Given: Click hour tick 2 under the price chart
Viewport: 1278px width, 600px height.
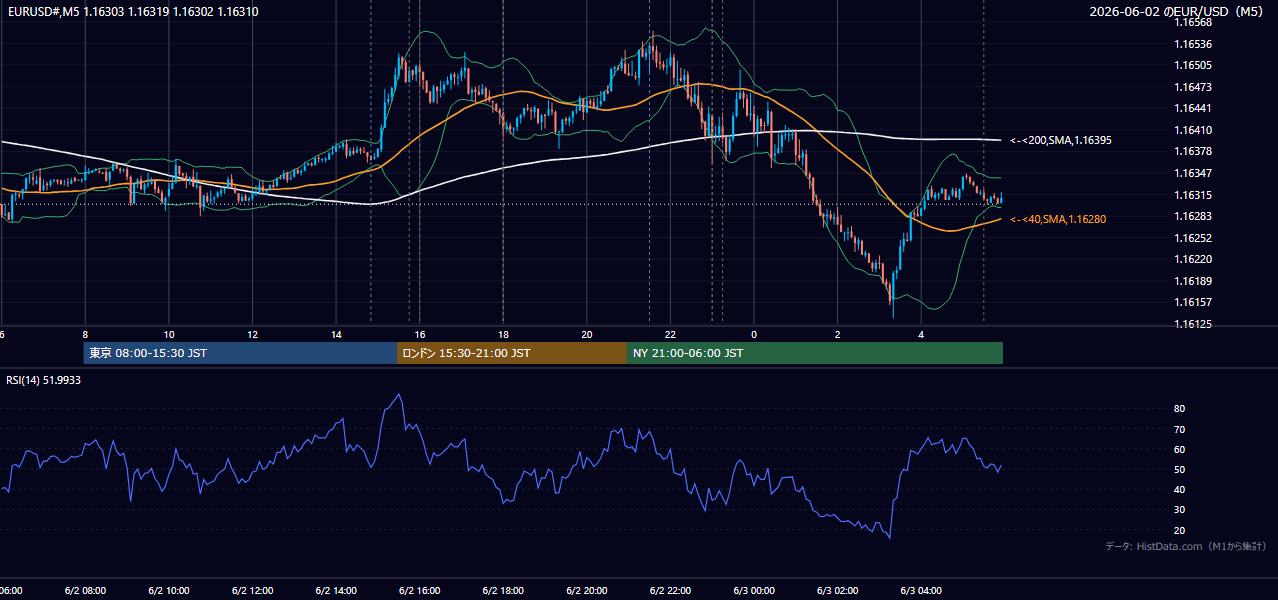Looking at the screenshot, I should click(x=838, y=334).
